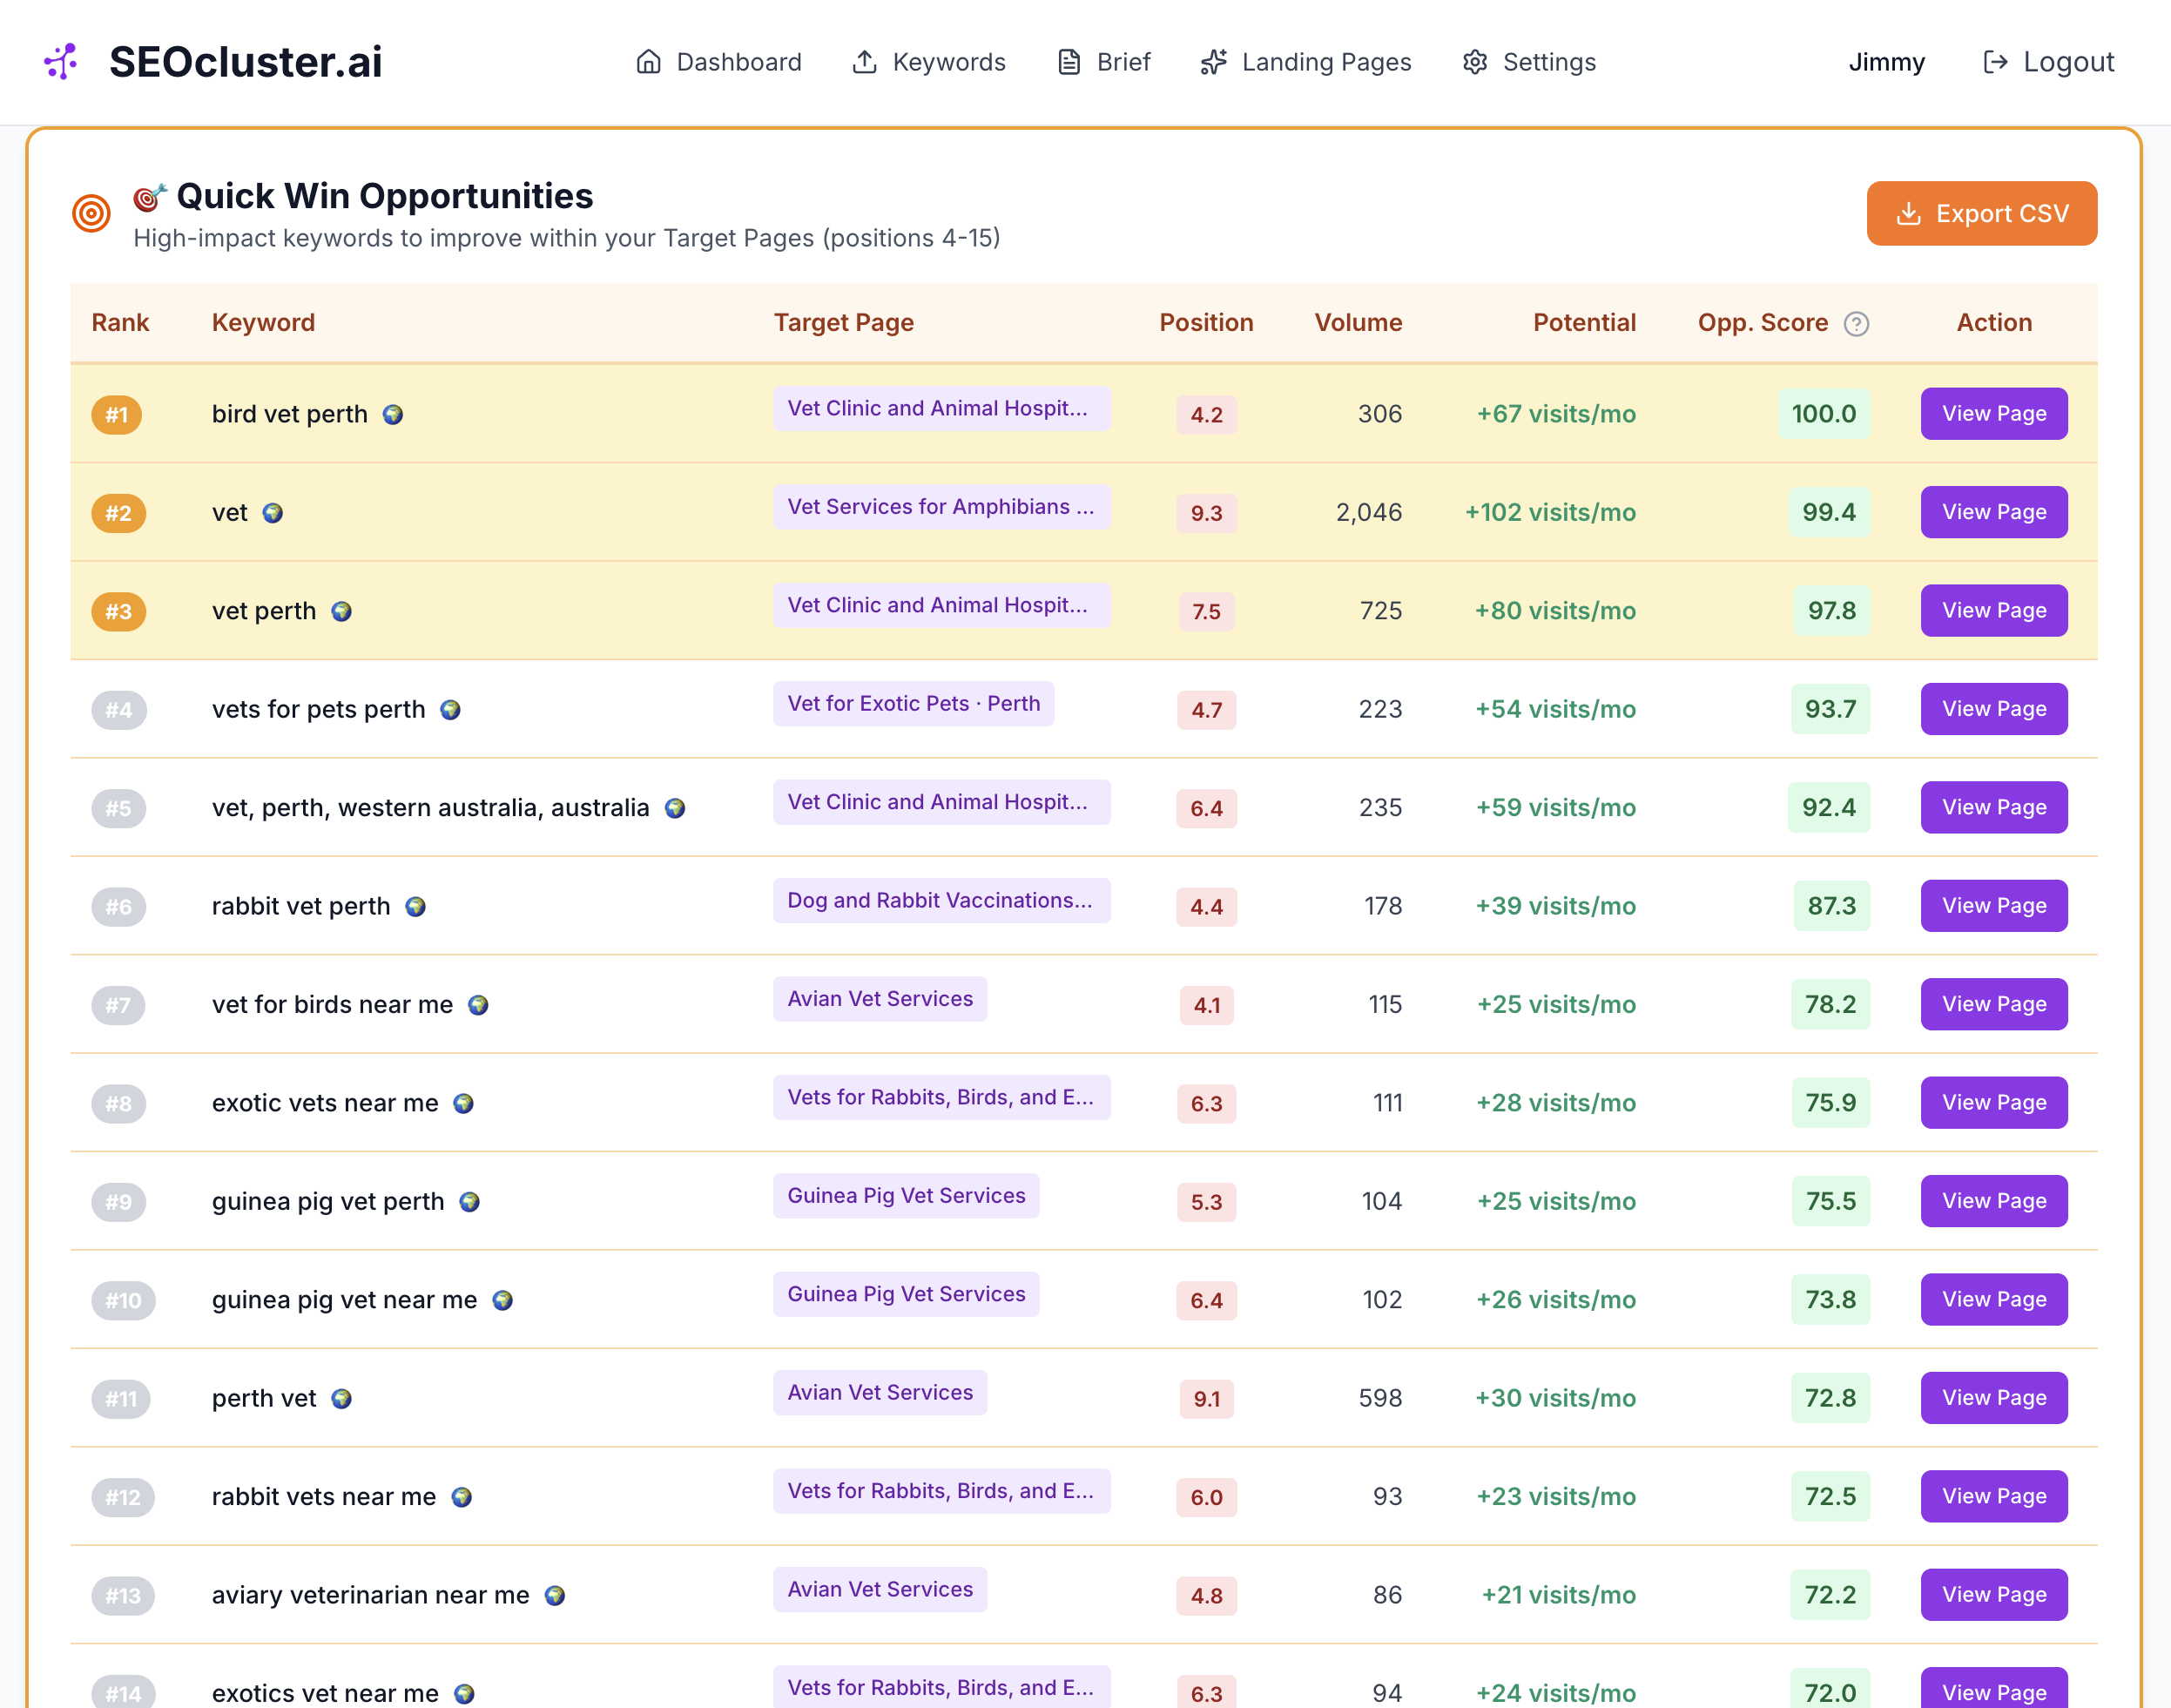Click the globe icon beside bird vet perth
2171x1708 pixels.
click(x=394, y=415)
